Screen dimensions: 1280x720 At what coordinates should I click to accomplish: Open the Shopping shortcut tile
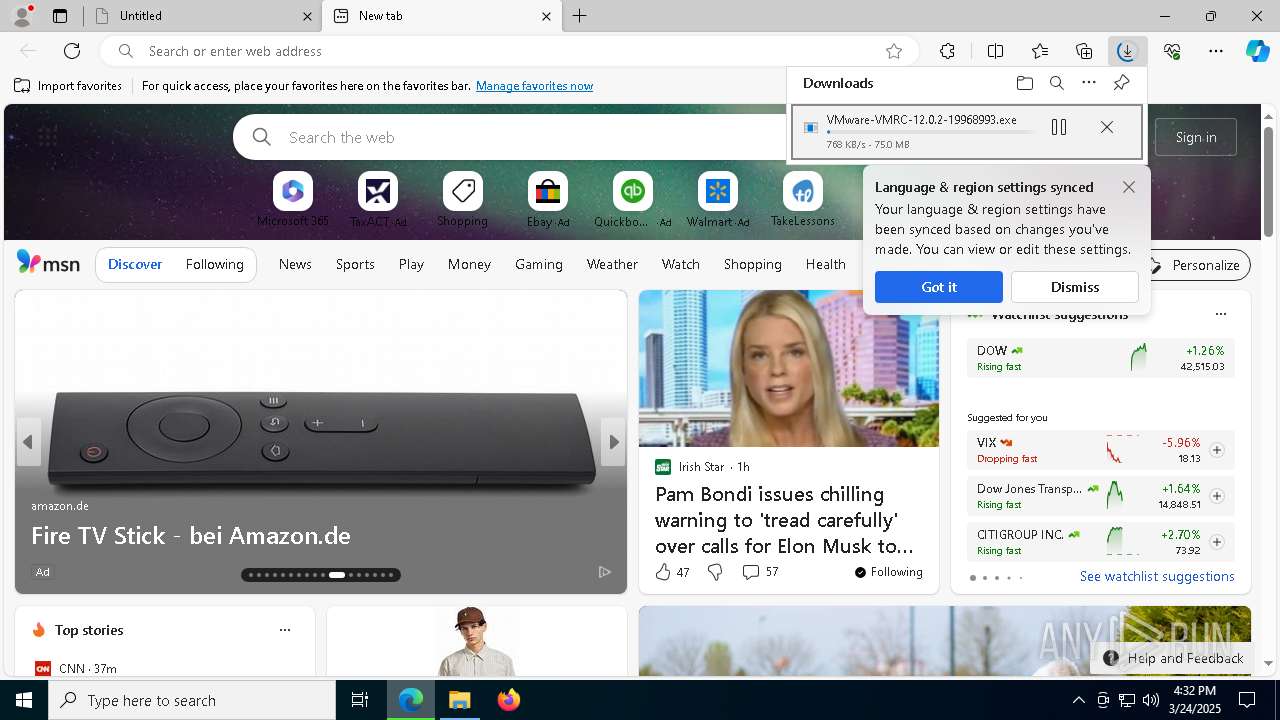click(x=462, y=200)
